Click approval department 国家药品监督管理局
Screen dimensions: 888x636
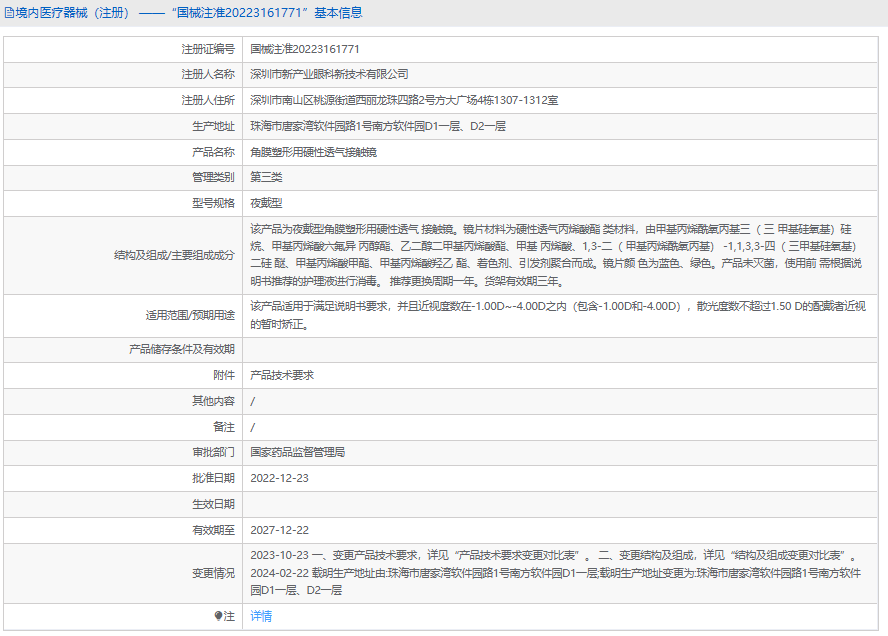point(297,452)
